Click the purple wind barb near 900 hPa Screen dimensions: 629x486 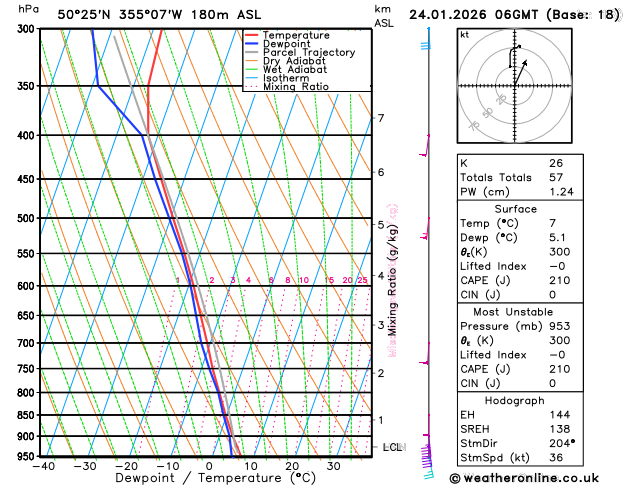[426, 426]
